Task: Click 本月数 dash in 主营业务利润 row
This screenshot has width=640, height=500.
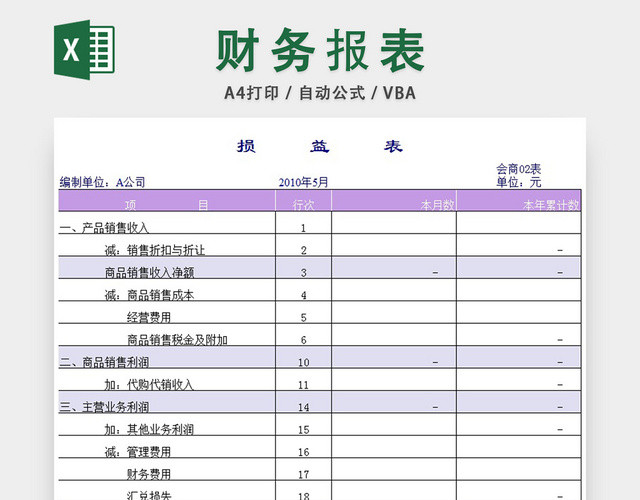Action: tap(435, 407)
